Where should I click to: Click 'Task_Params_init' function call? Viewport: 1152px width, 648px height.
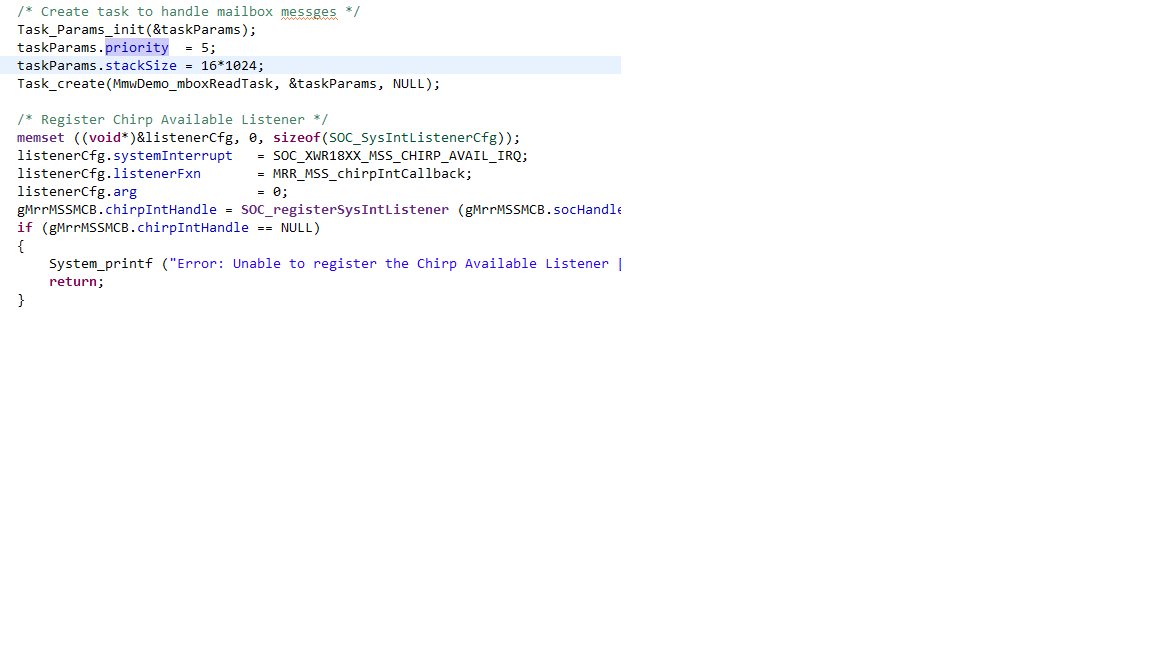(x=81, y=30)
